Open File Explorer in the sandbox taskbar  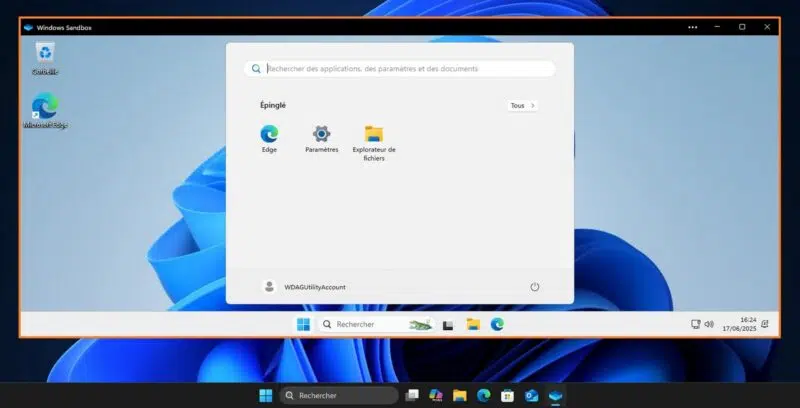(473, 324)
